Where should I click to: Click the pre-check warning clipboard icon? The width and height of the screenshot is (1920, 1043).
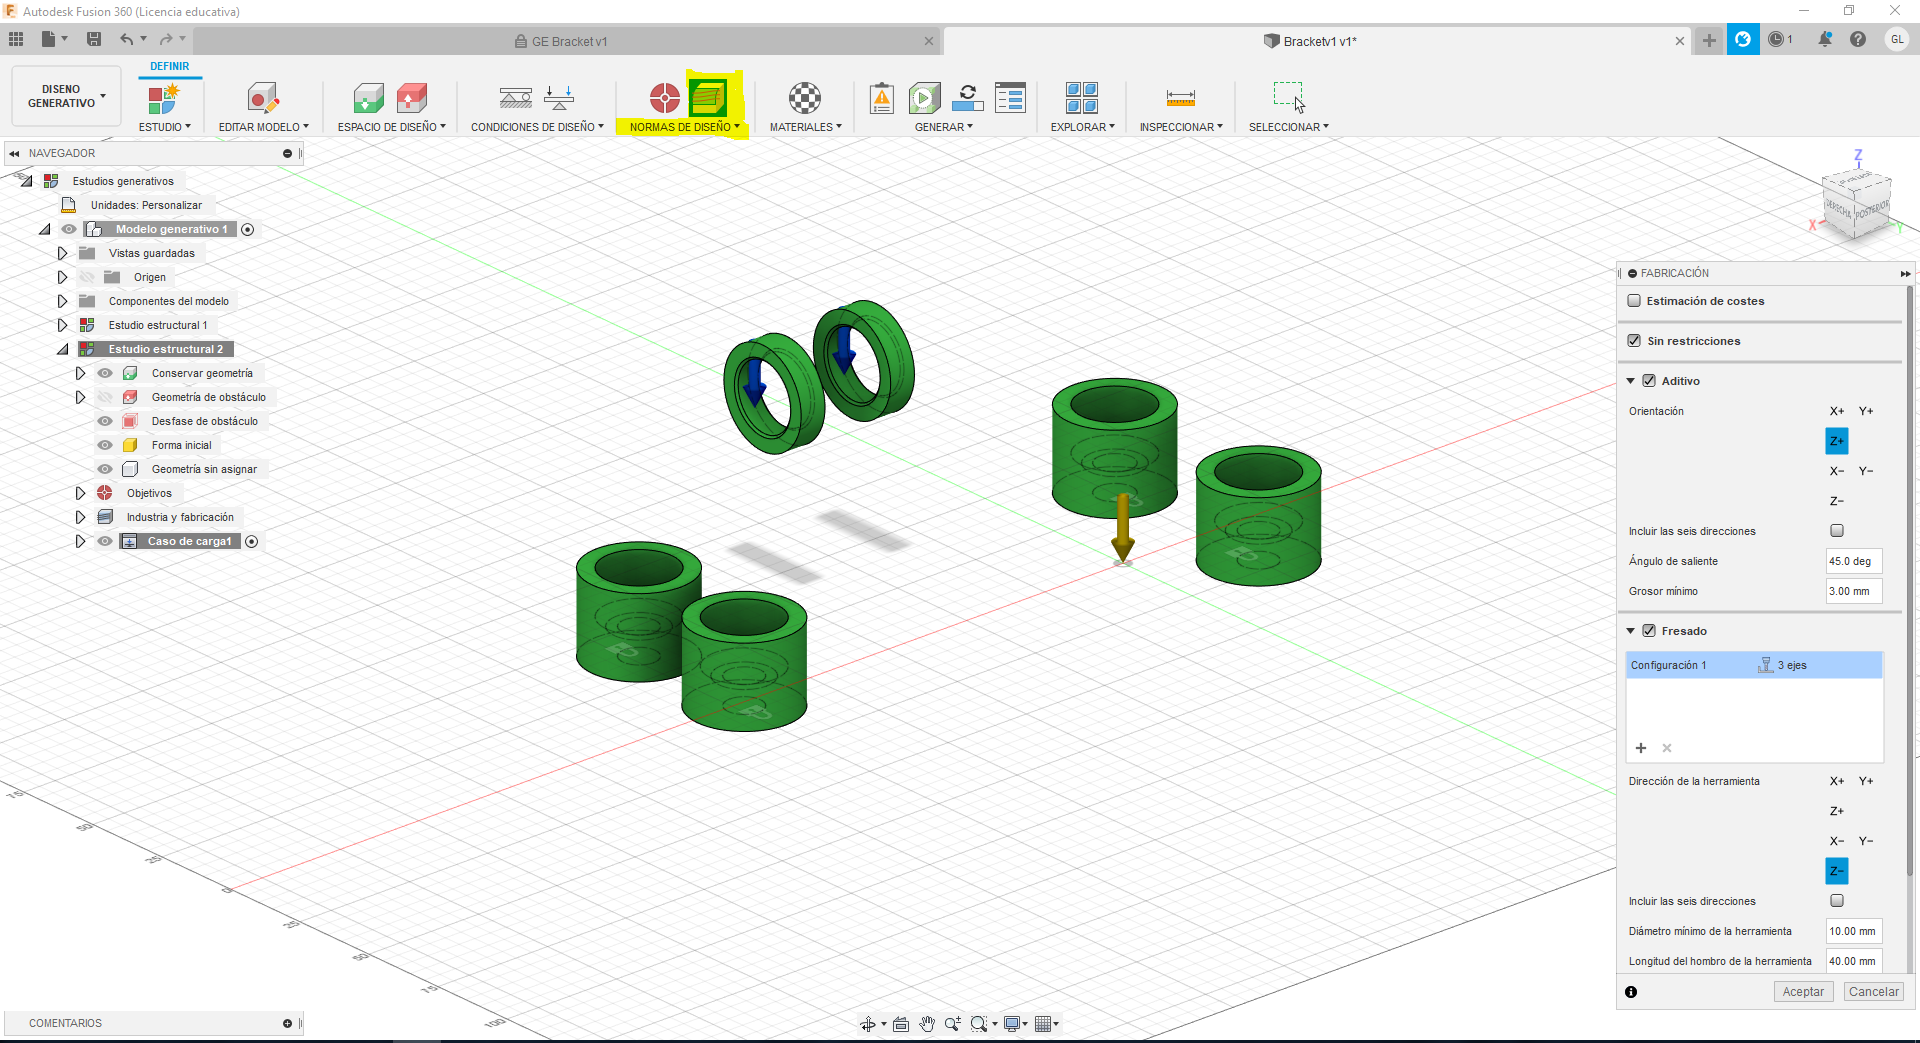tap(882, 98)
